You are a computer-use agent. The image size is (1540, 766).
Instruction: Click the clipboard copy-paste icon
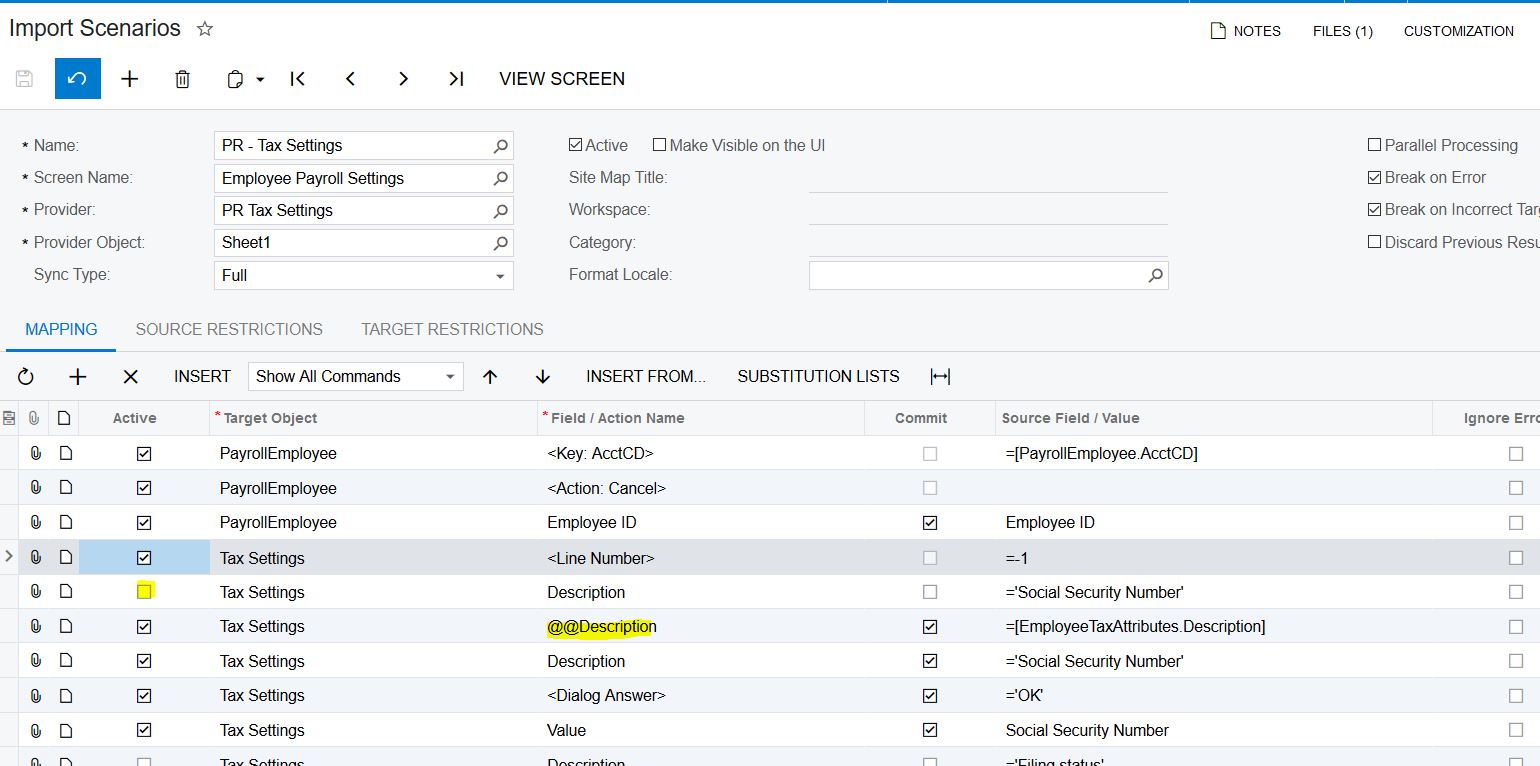[236, 79]
